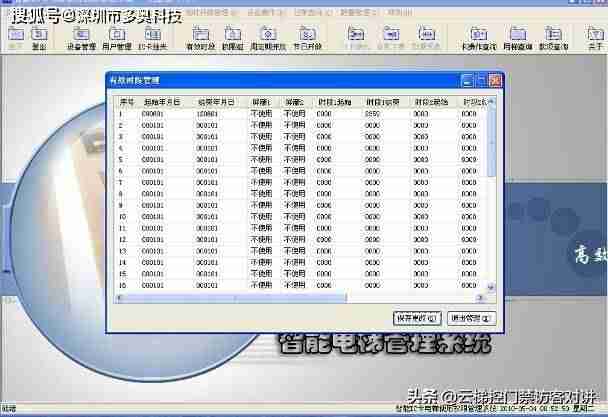This screenshot has width=608, height=417.
Task: Open the 周定期排班 toolbar icon
Action: [268, 38]
